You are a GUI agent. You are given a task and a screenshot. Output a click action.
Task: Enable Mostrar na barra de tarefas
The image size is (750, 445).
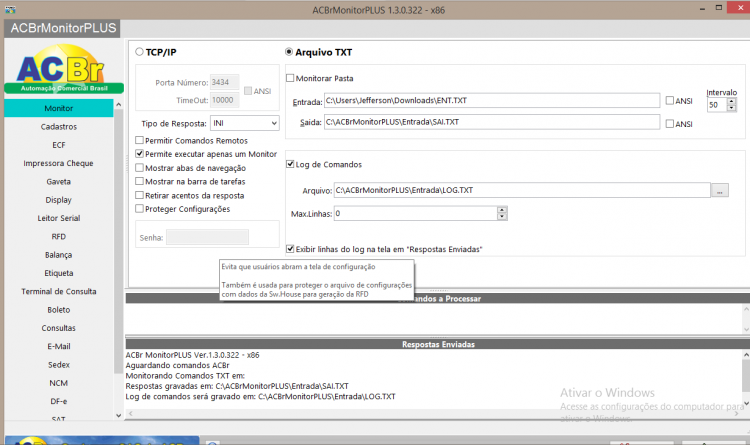[139, 181]
